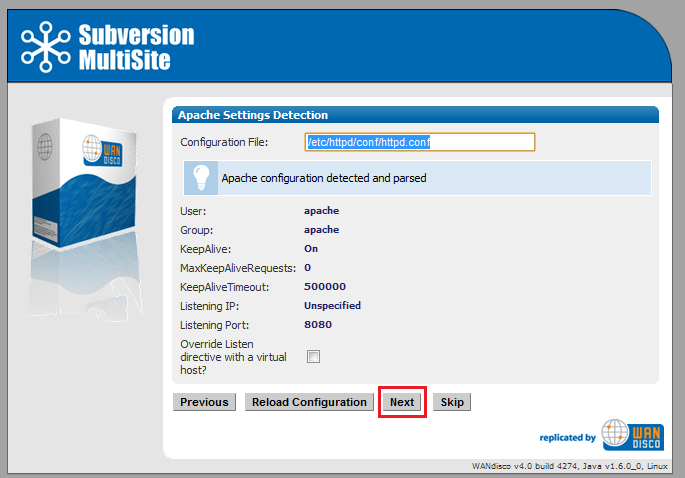Go back with the Previous button

point(204,402)
